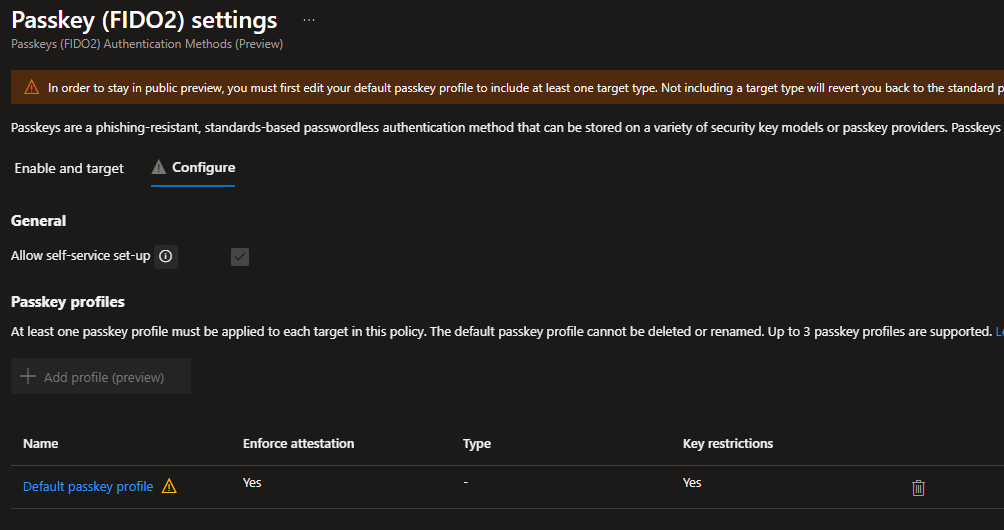1004x530 pixels.
Task: Delete the Default passkey profile with trash icon
Action: tap(918, 488)
